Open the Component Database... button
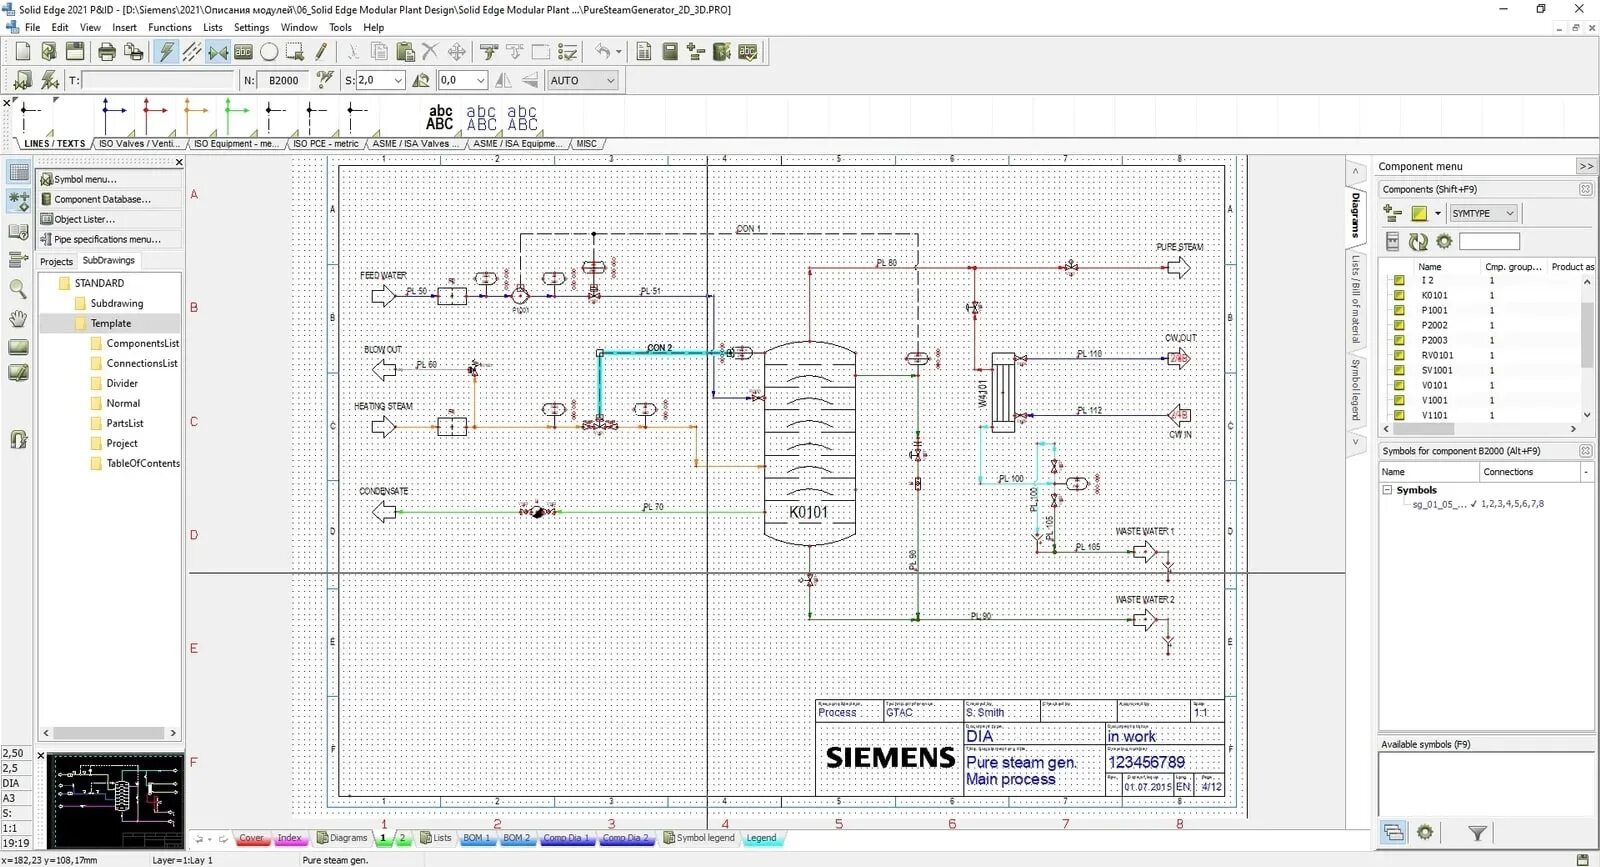This screenshot has height=867, width=1600. [110, 199]
